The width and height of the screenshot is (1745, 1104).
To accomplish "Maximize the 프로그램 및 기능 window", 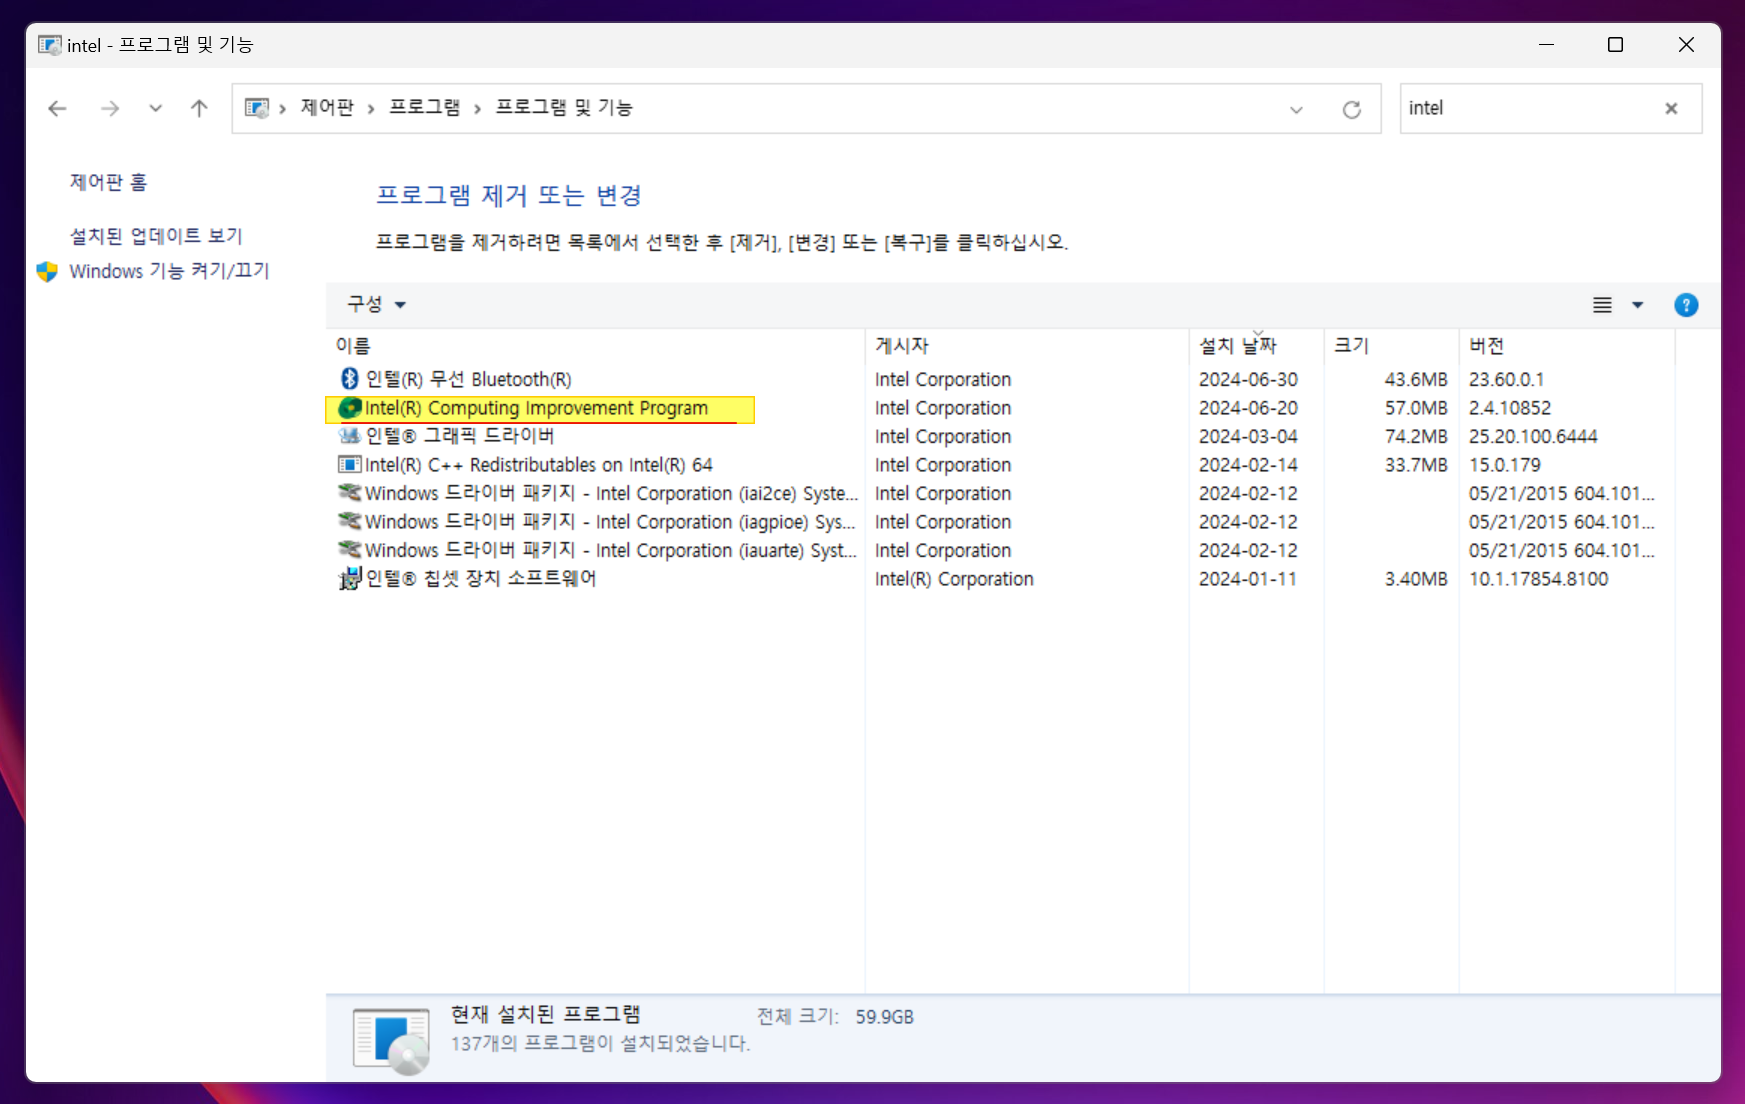I will coord(1615,45).
